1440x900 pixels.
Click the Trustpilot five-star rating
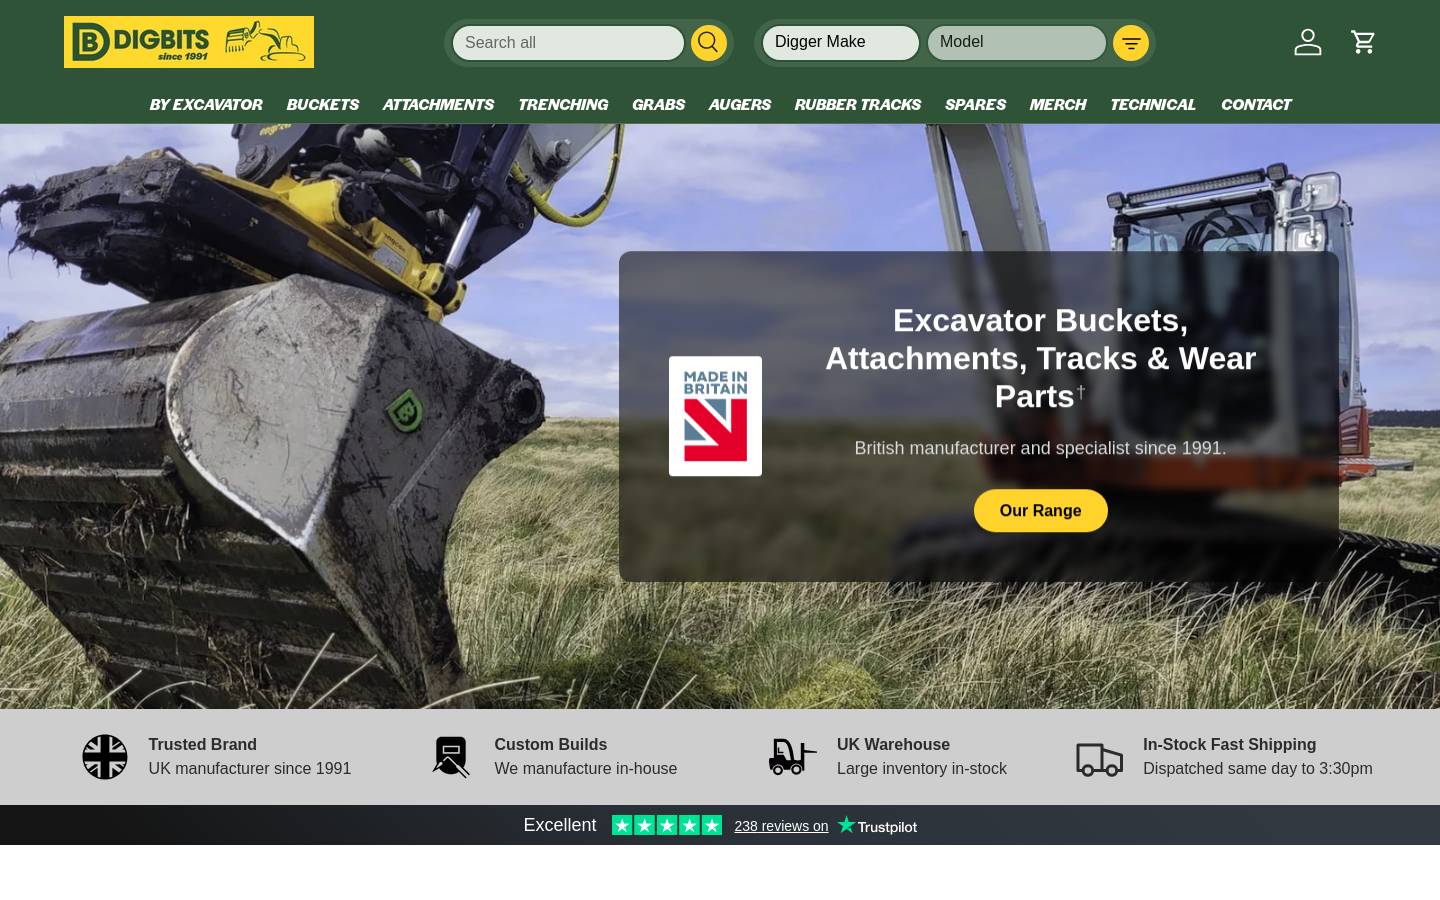667,826
